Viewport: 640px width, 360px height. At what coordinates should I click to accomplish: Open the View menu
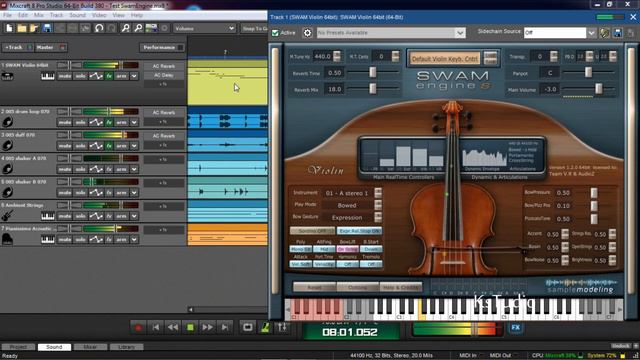click(118, 15)
